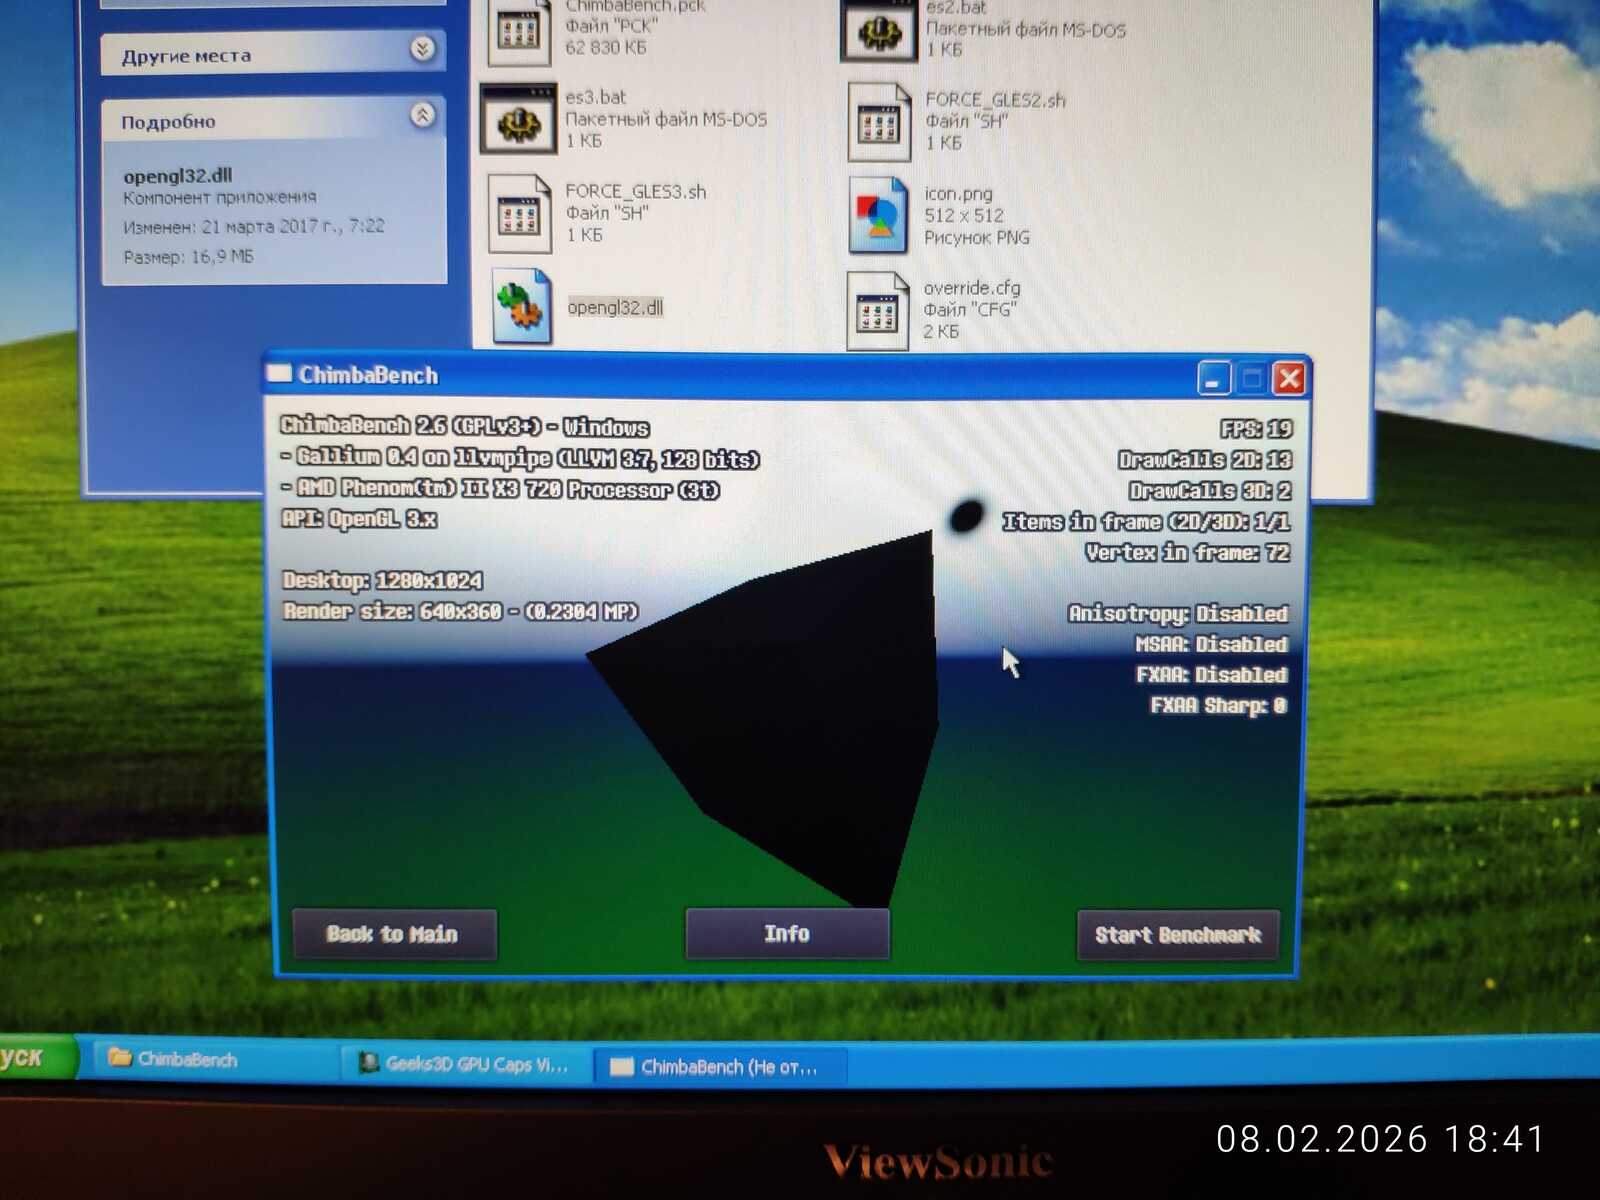Minimize the ChimbaBench window
The width and height of the screenshot is (1600, 1200).
coord(1214,379)
